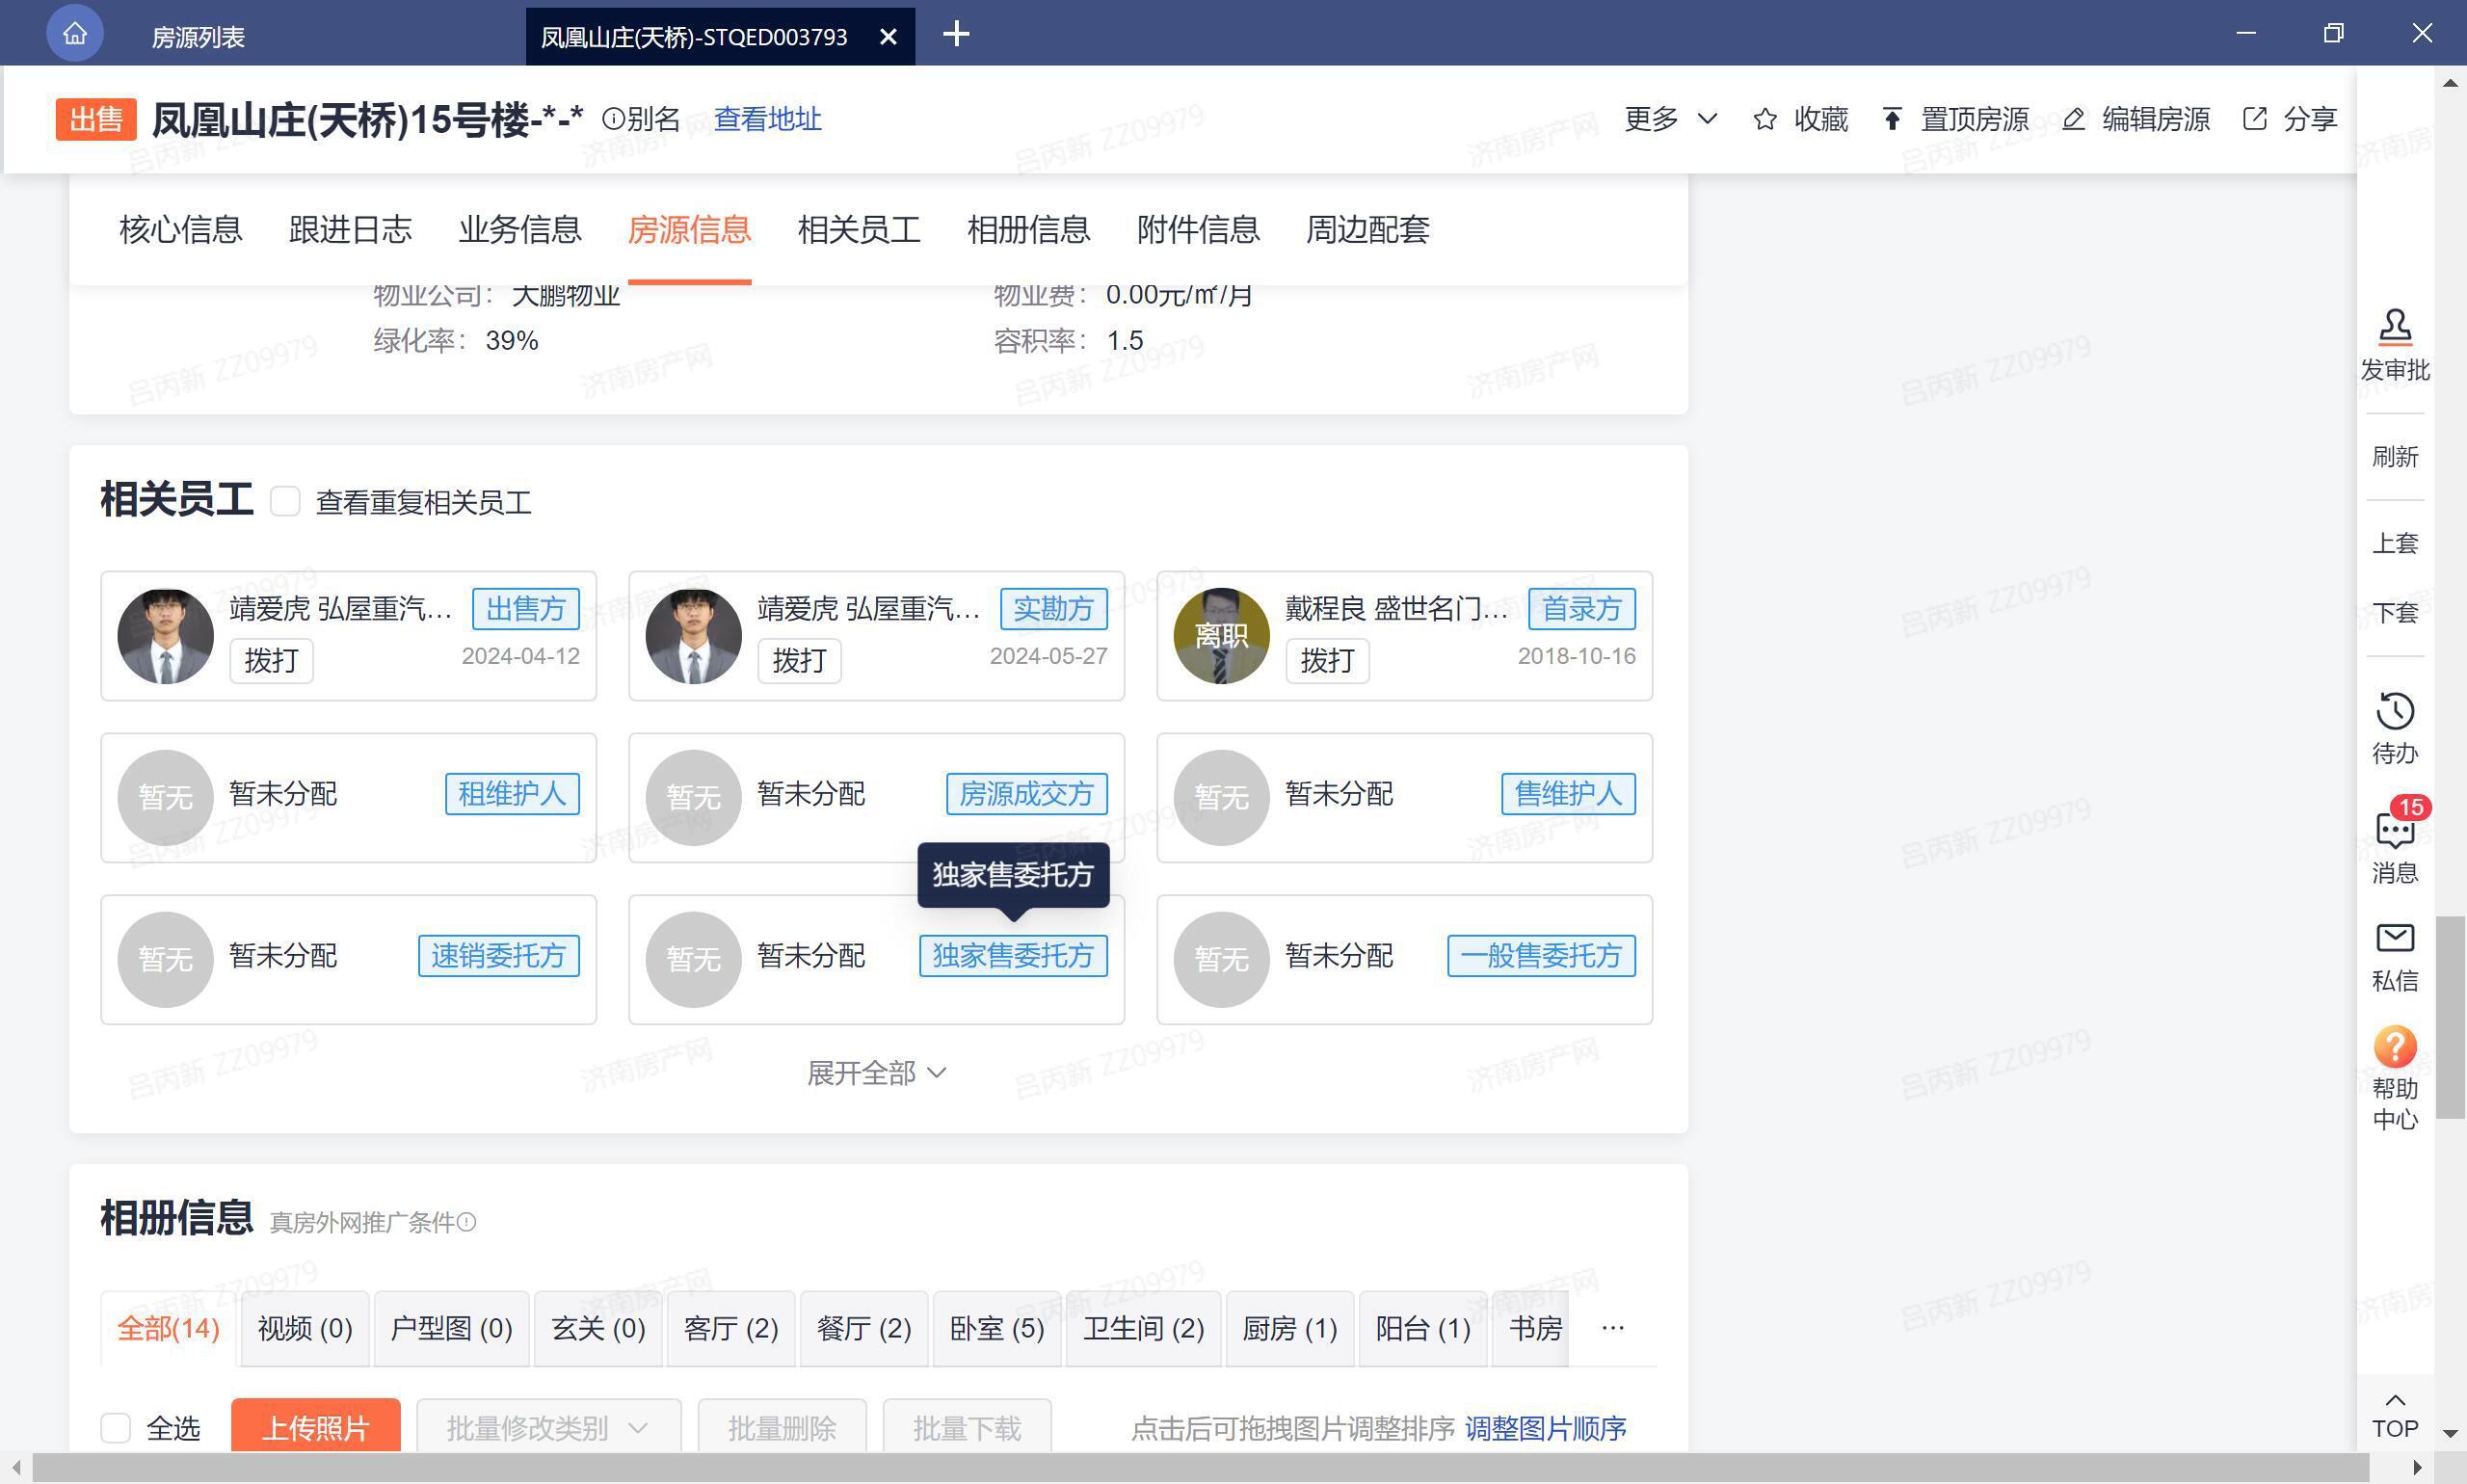Switch to the 相关员工 tab
Viewport: 2467px width, 1484px height.
(x=859, y=229)
